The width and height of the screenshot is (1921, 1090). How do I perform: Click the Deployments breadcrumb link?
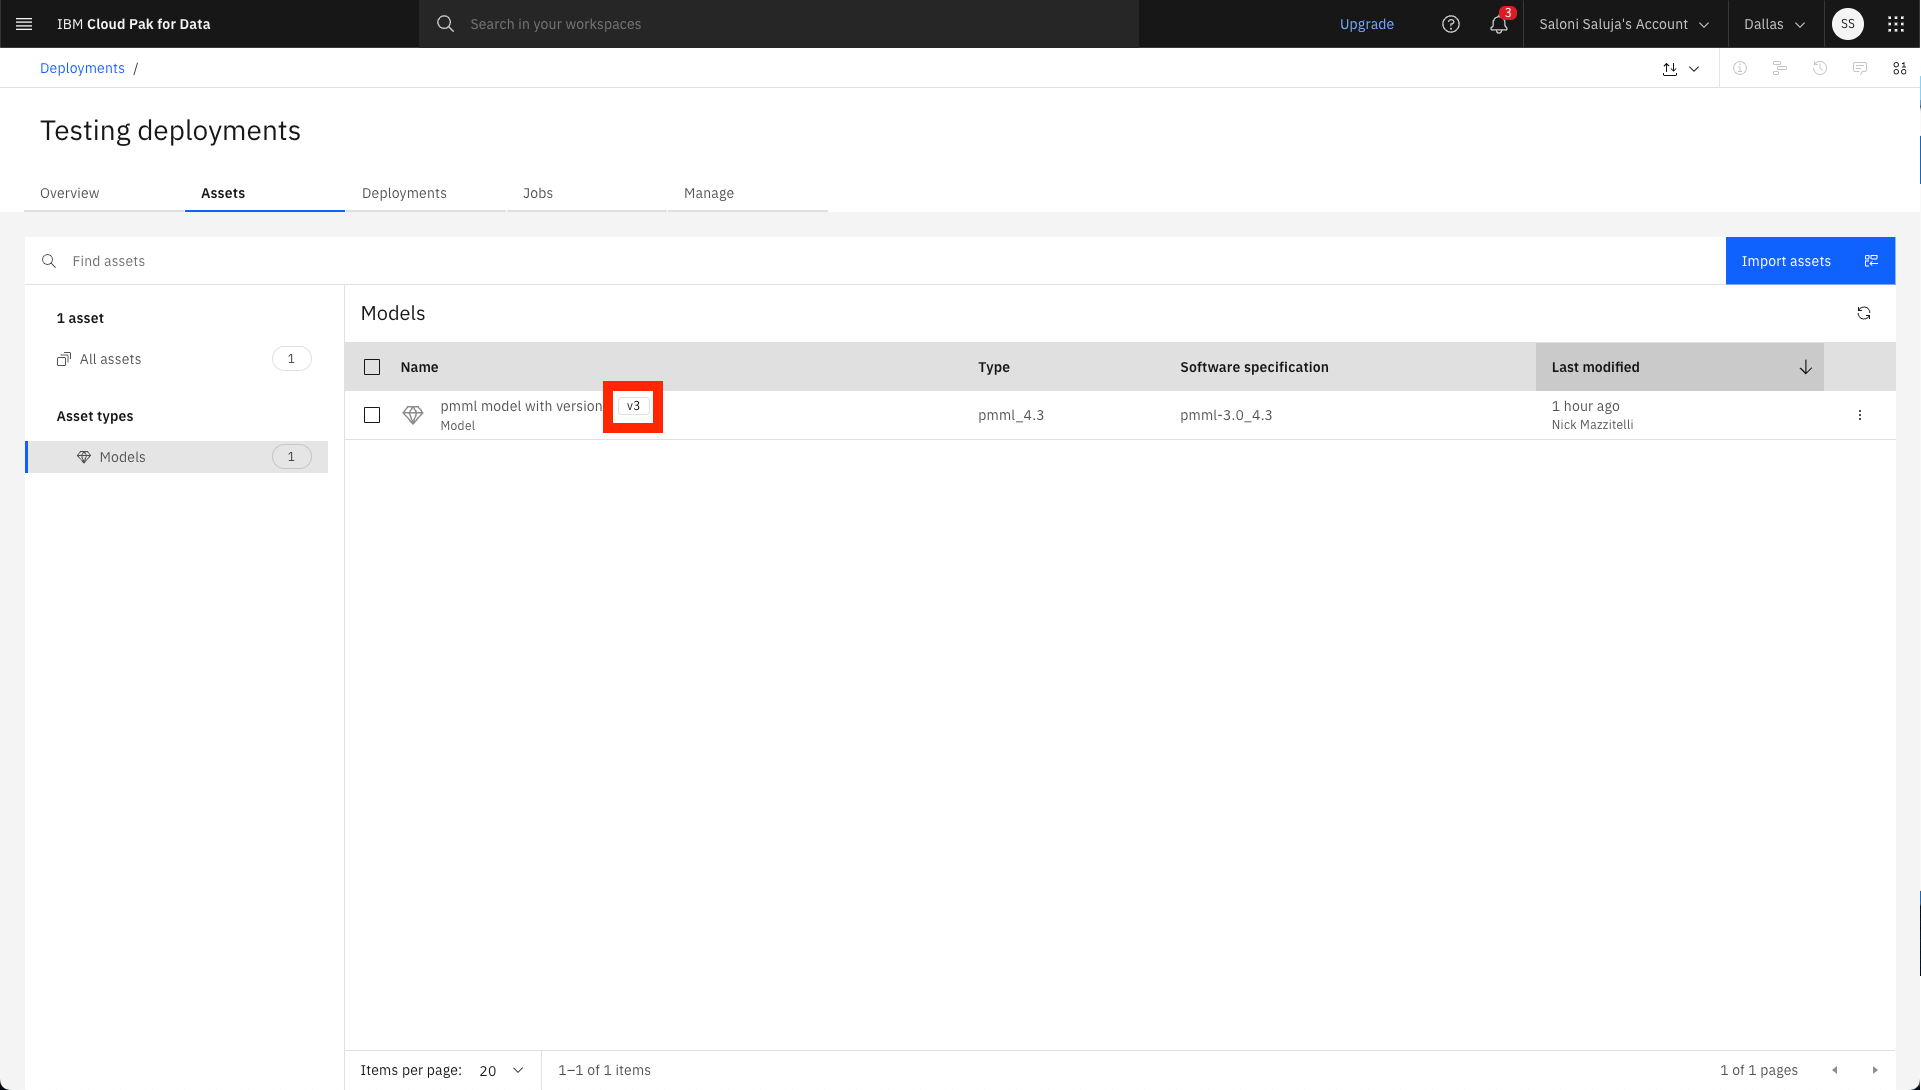(x=82, y=67)
